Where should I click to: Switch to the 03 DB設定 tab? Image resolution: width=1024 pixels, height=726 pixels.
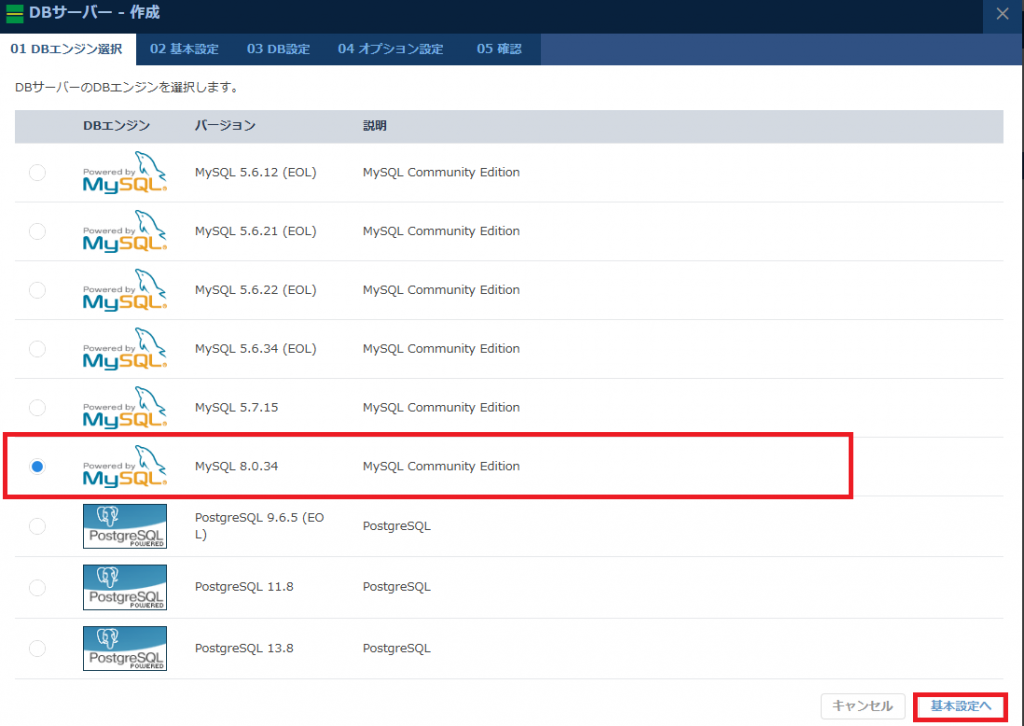point(278,49)
